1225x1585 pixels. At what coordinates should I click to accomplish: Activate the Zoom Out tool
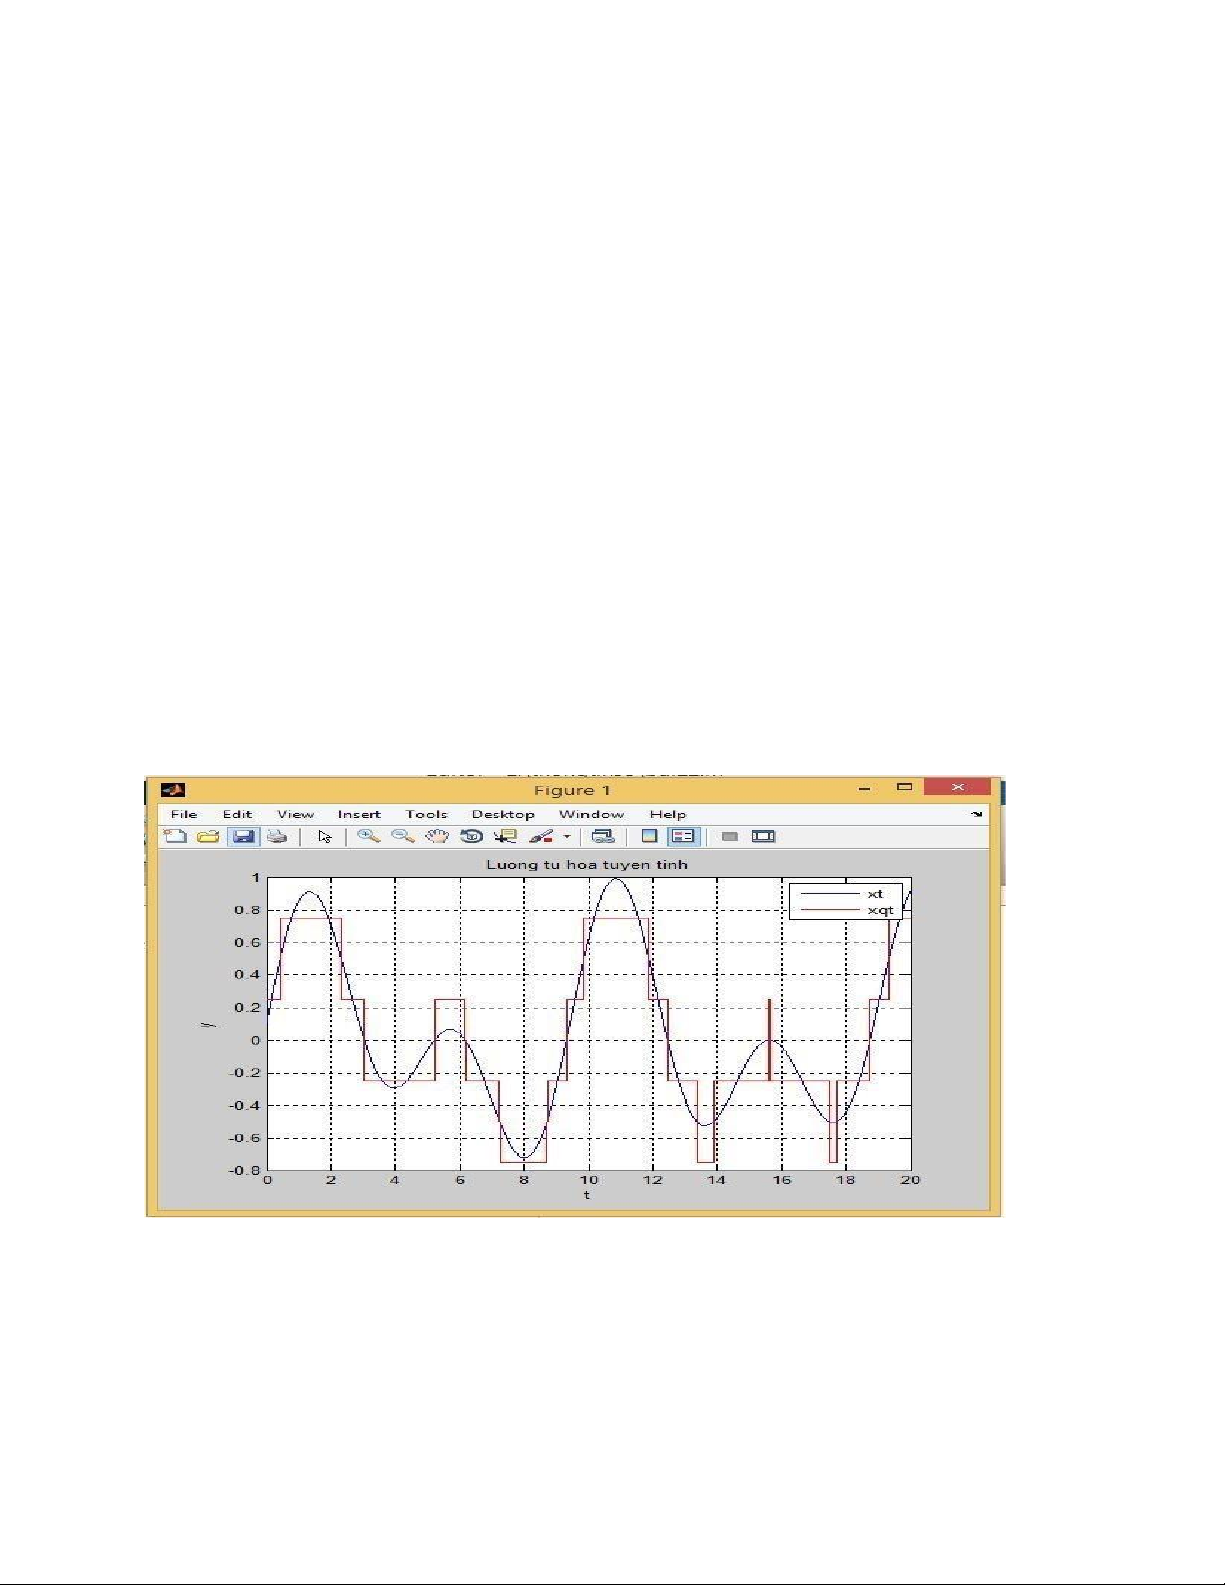click(x=402, y=836)
